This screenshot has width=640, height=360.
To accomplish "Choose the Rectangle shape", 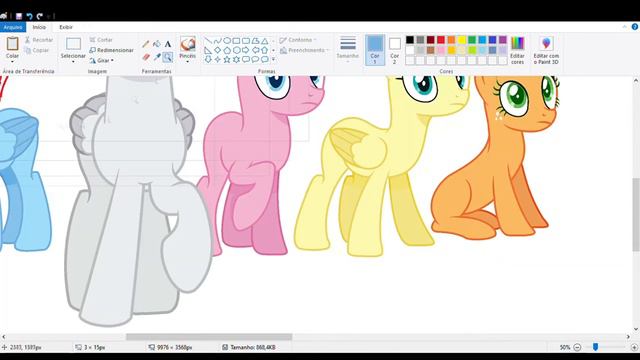I will click(x=236, y=41).
